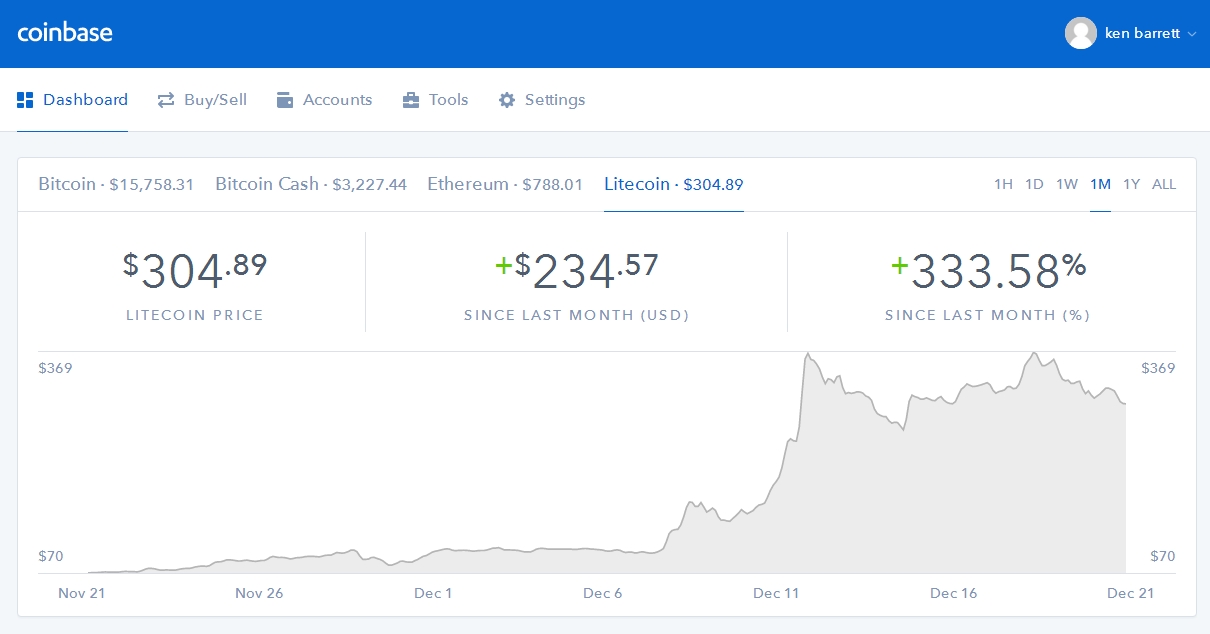
Task: Click the Nov 21 axis label
Action: click(x=82, y=593)
